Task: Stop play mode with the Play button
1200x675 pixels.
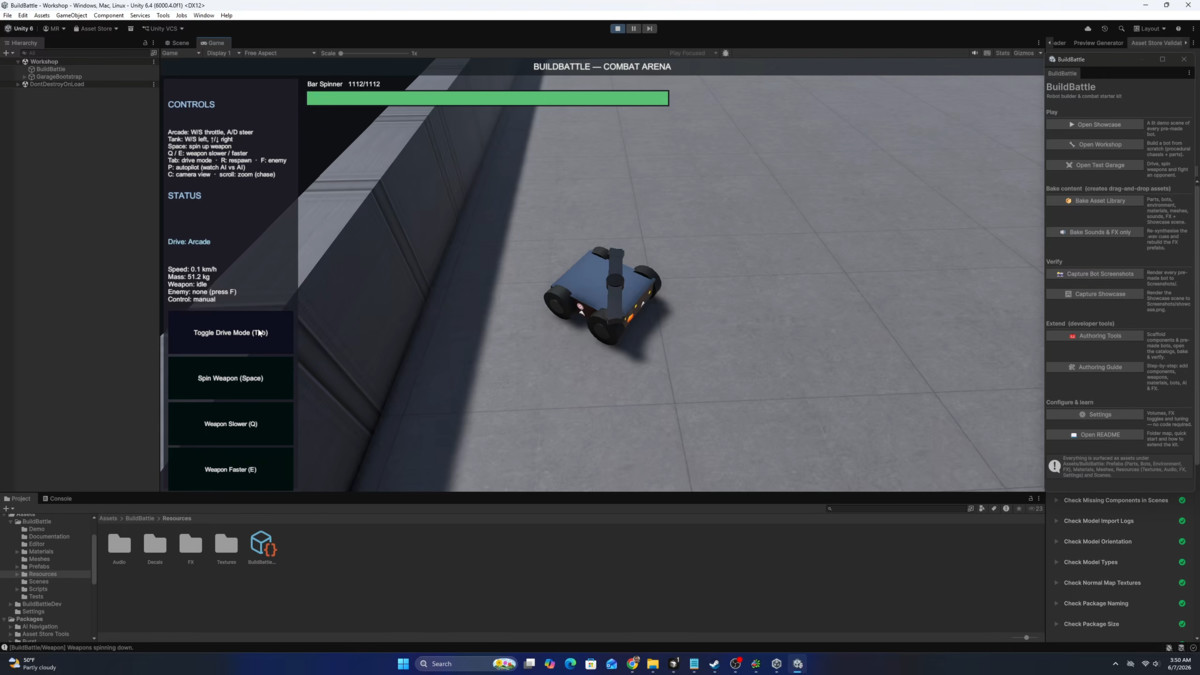Action: click(x=618, y=29)
